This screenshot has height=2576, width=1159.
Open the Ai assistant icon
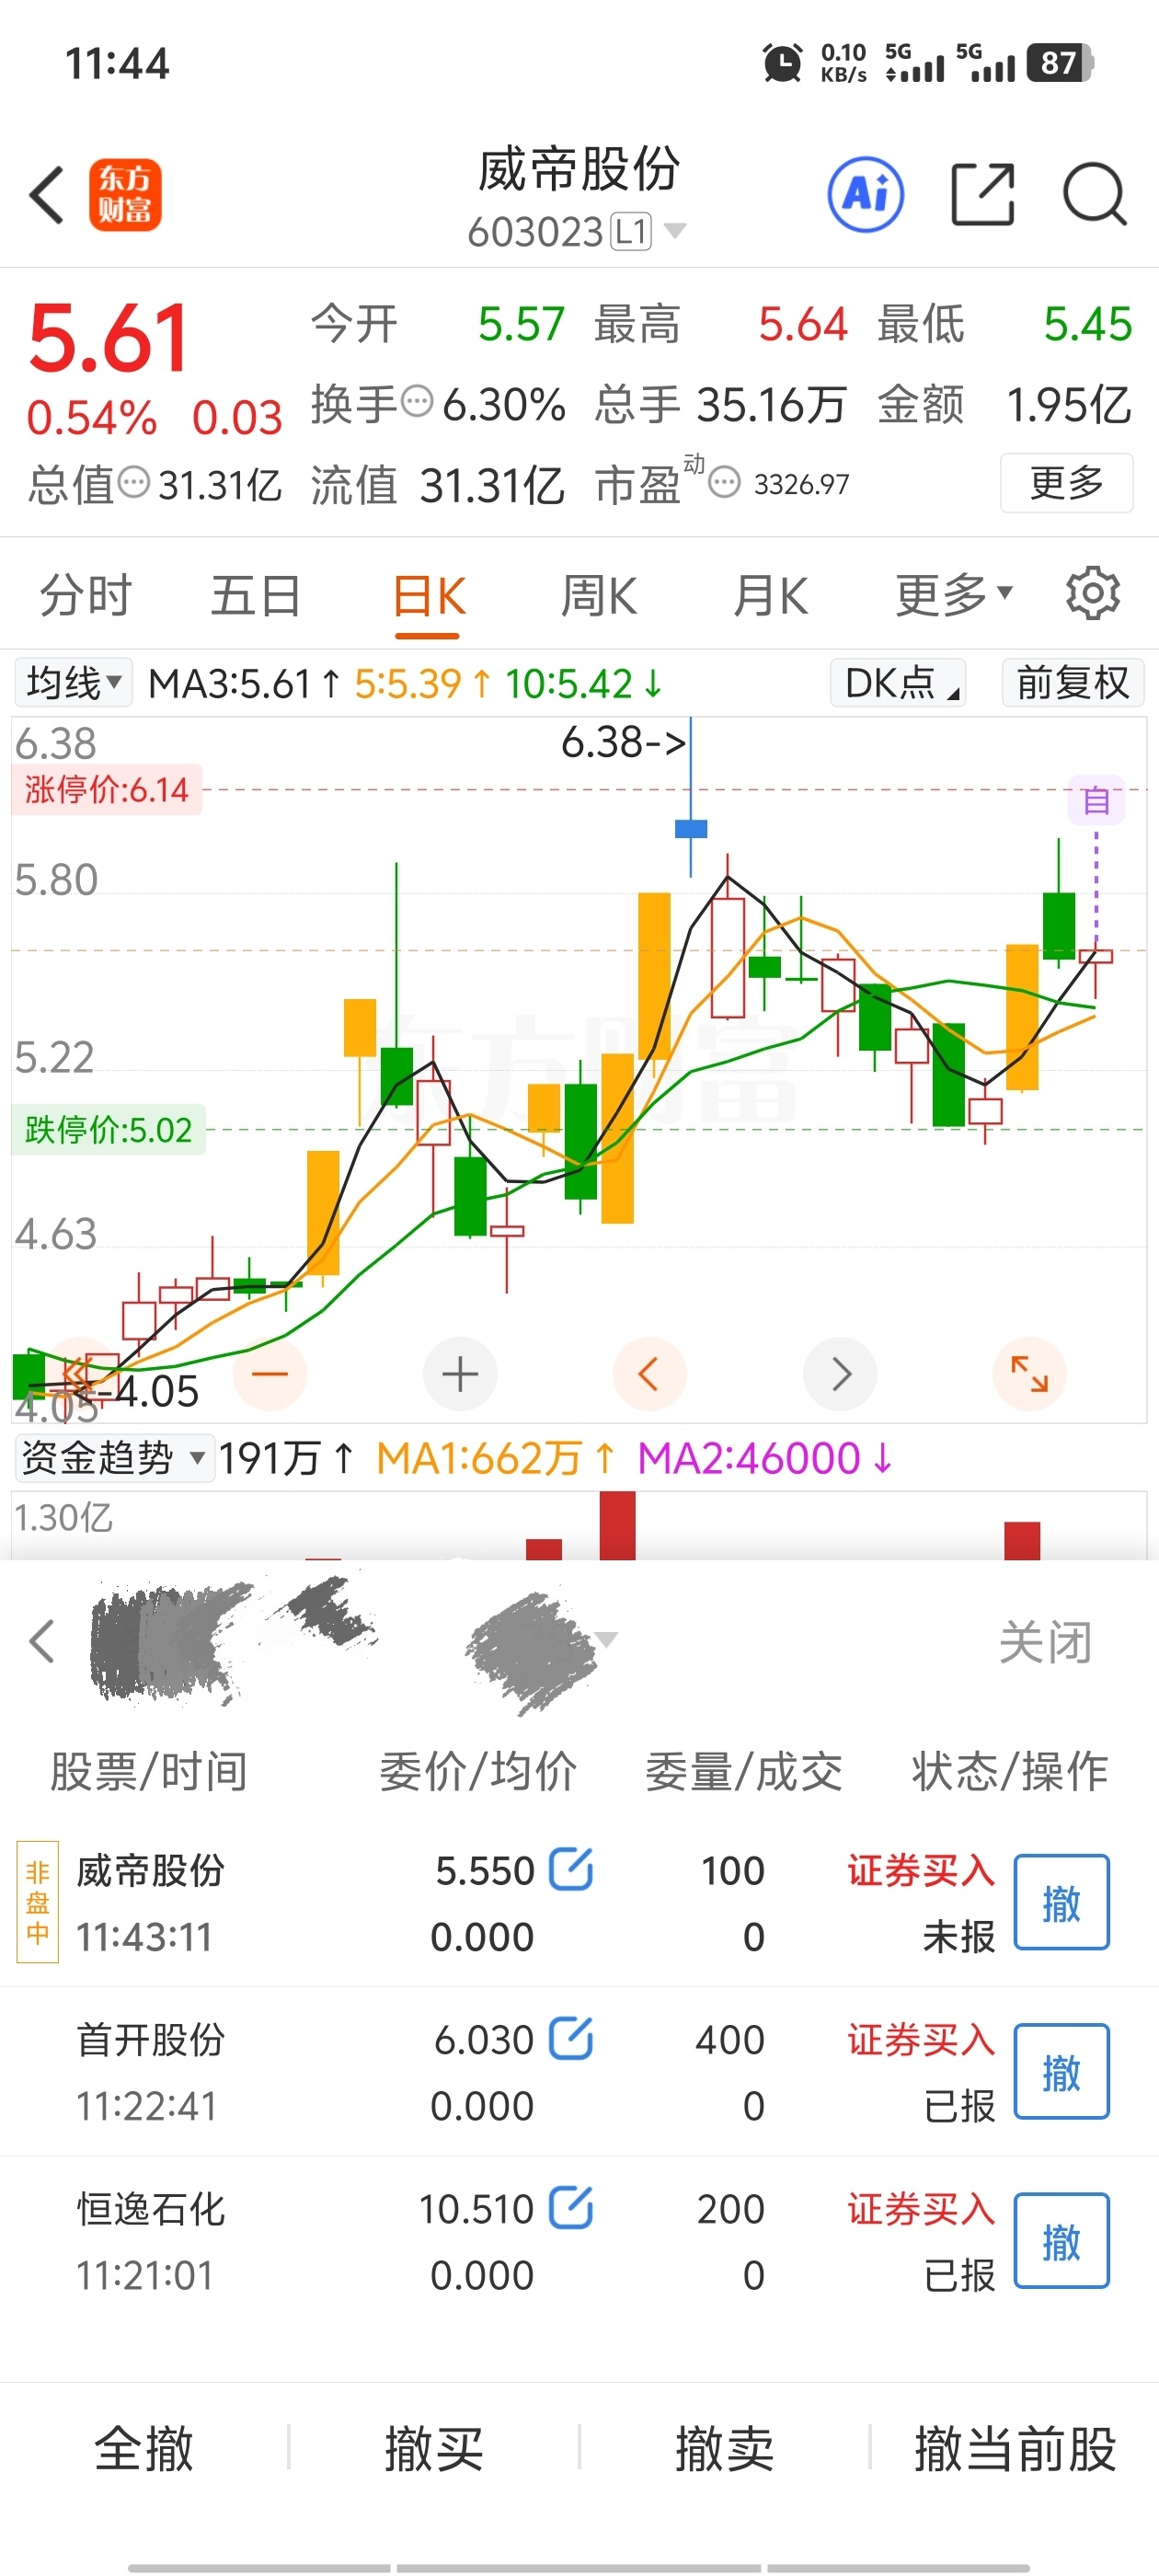(866, 195)
